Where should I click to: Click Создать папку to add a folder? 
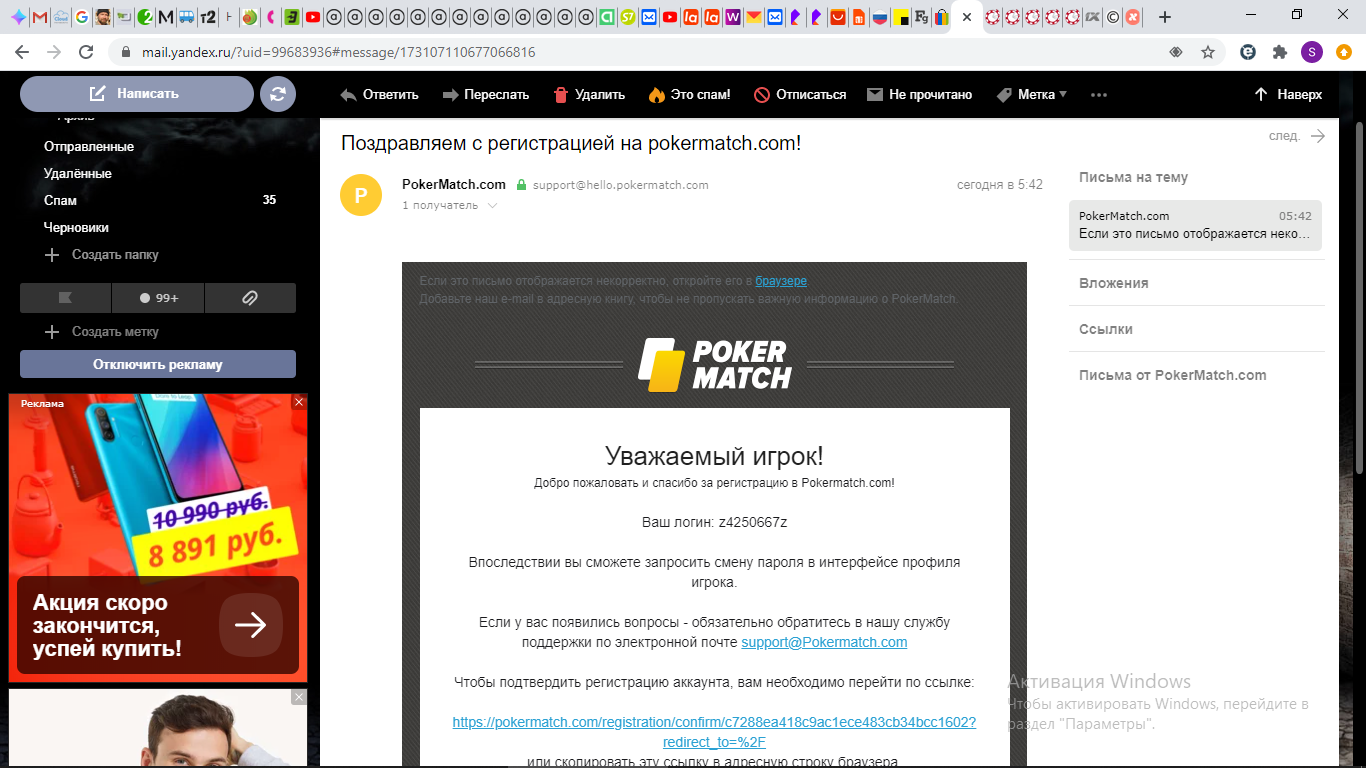coord(102,255)
